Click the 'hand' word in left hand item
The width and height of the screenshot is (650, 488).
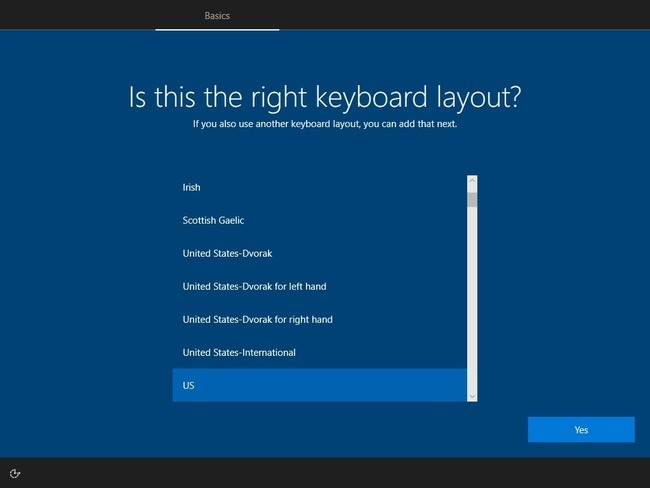pyautogui.click(x=316, y=286)
